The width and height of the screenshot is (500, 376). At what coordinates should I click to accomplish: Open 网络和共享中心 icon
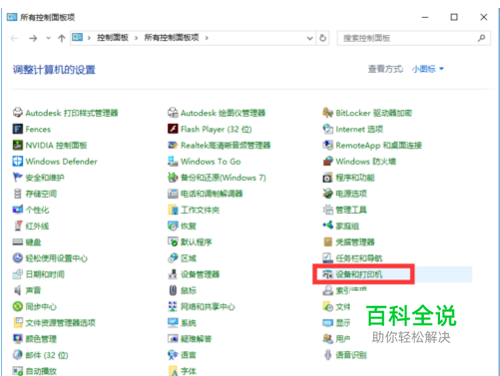(x=173, y=307)
